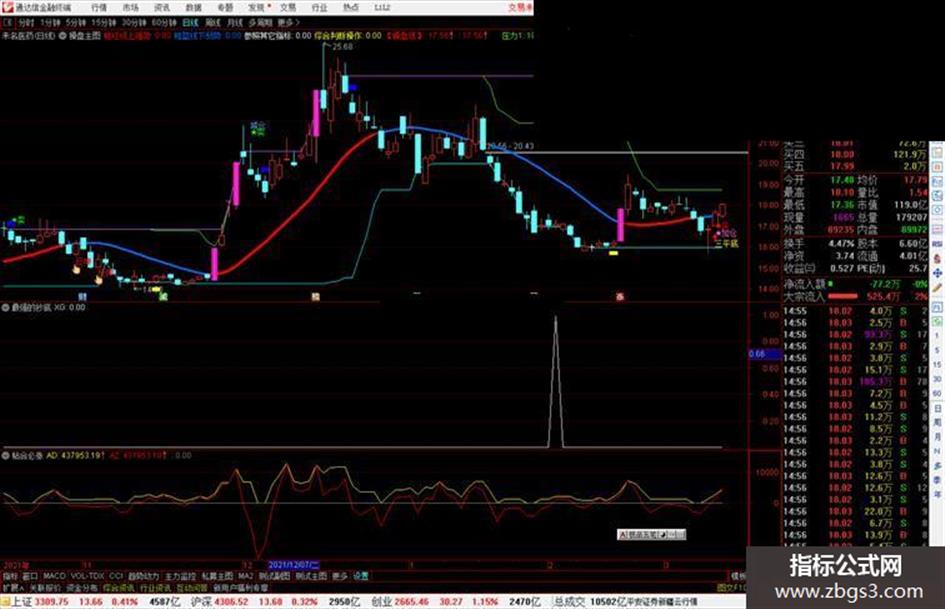This screenshot has width=945, height=609.
Task: Click the 上证 index in status bar
Action: point(22,602)
